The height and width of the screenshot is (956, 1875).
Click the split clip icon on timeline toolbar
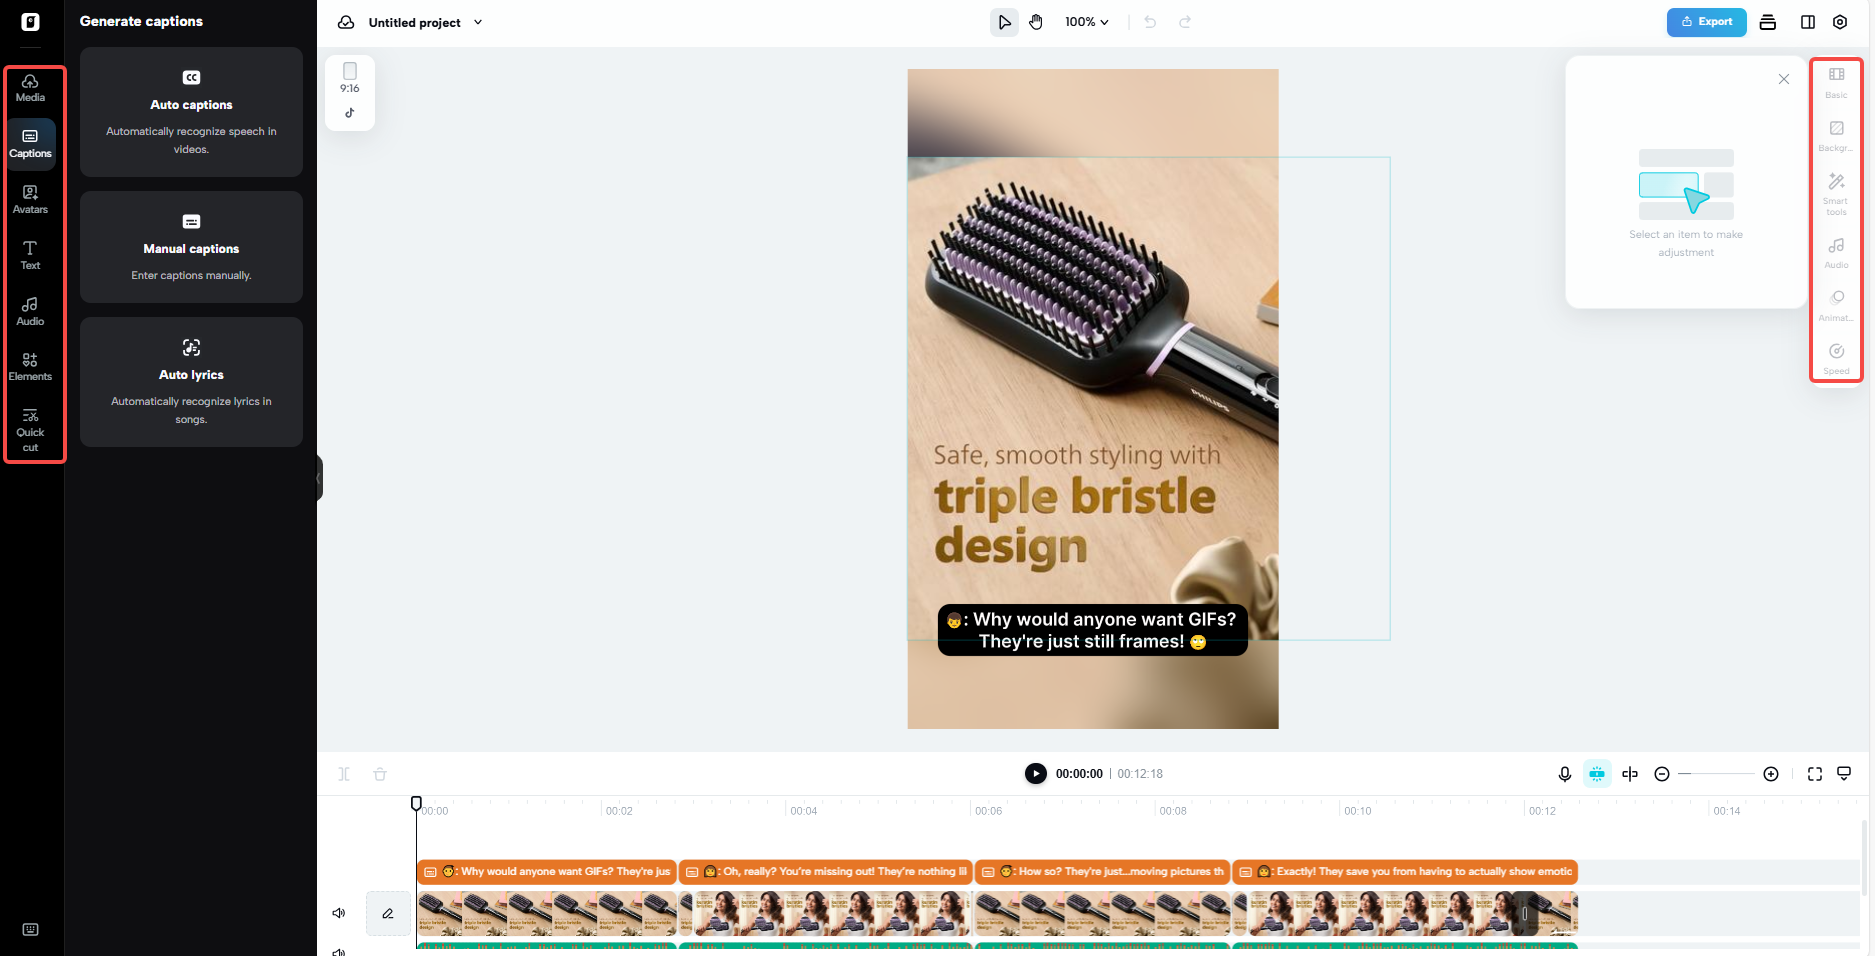click(x=344, y=774)
